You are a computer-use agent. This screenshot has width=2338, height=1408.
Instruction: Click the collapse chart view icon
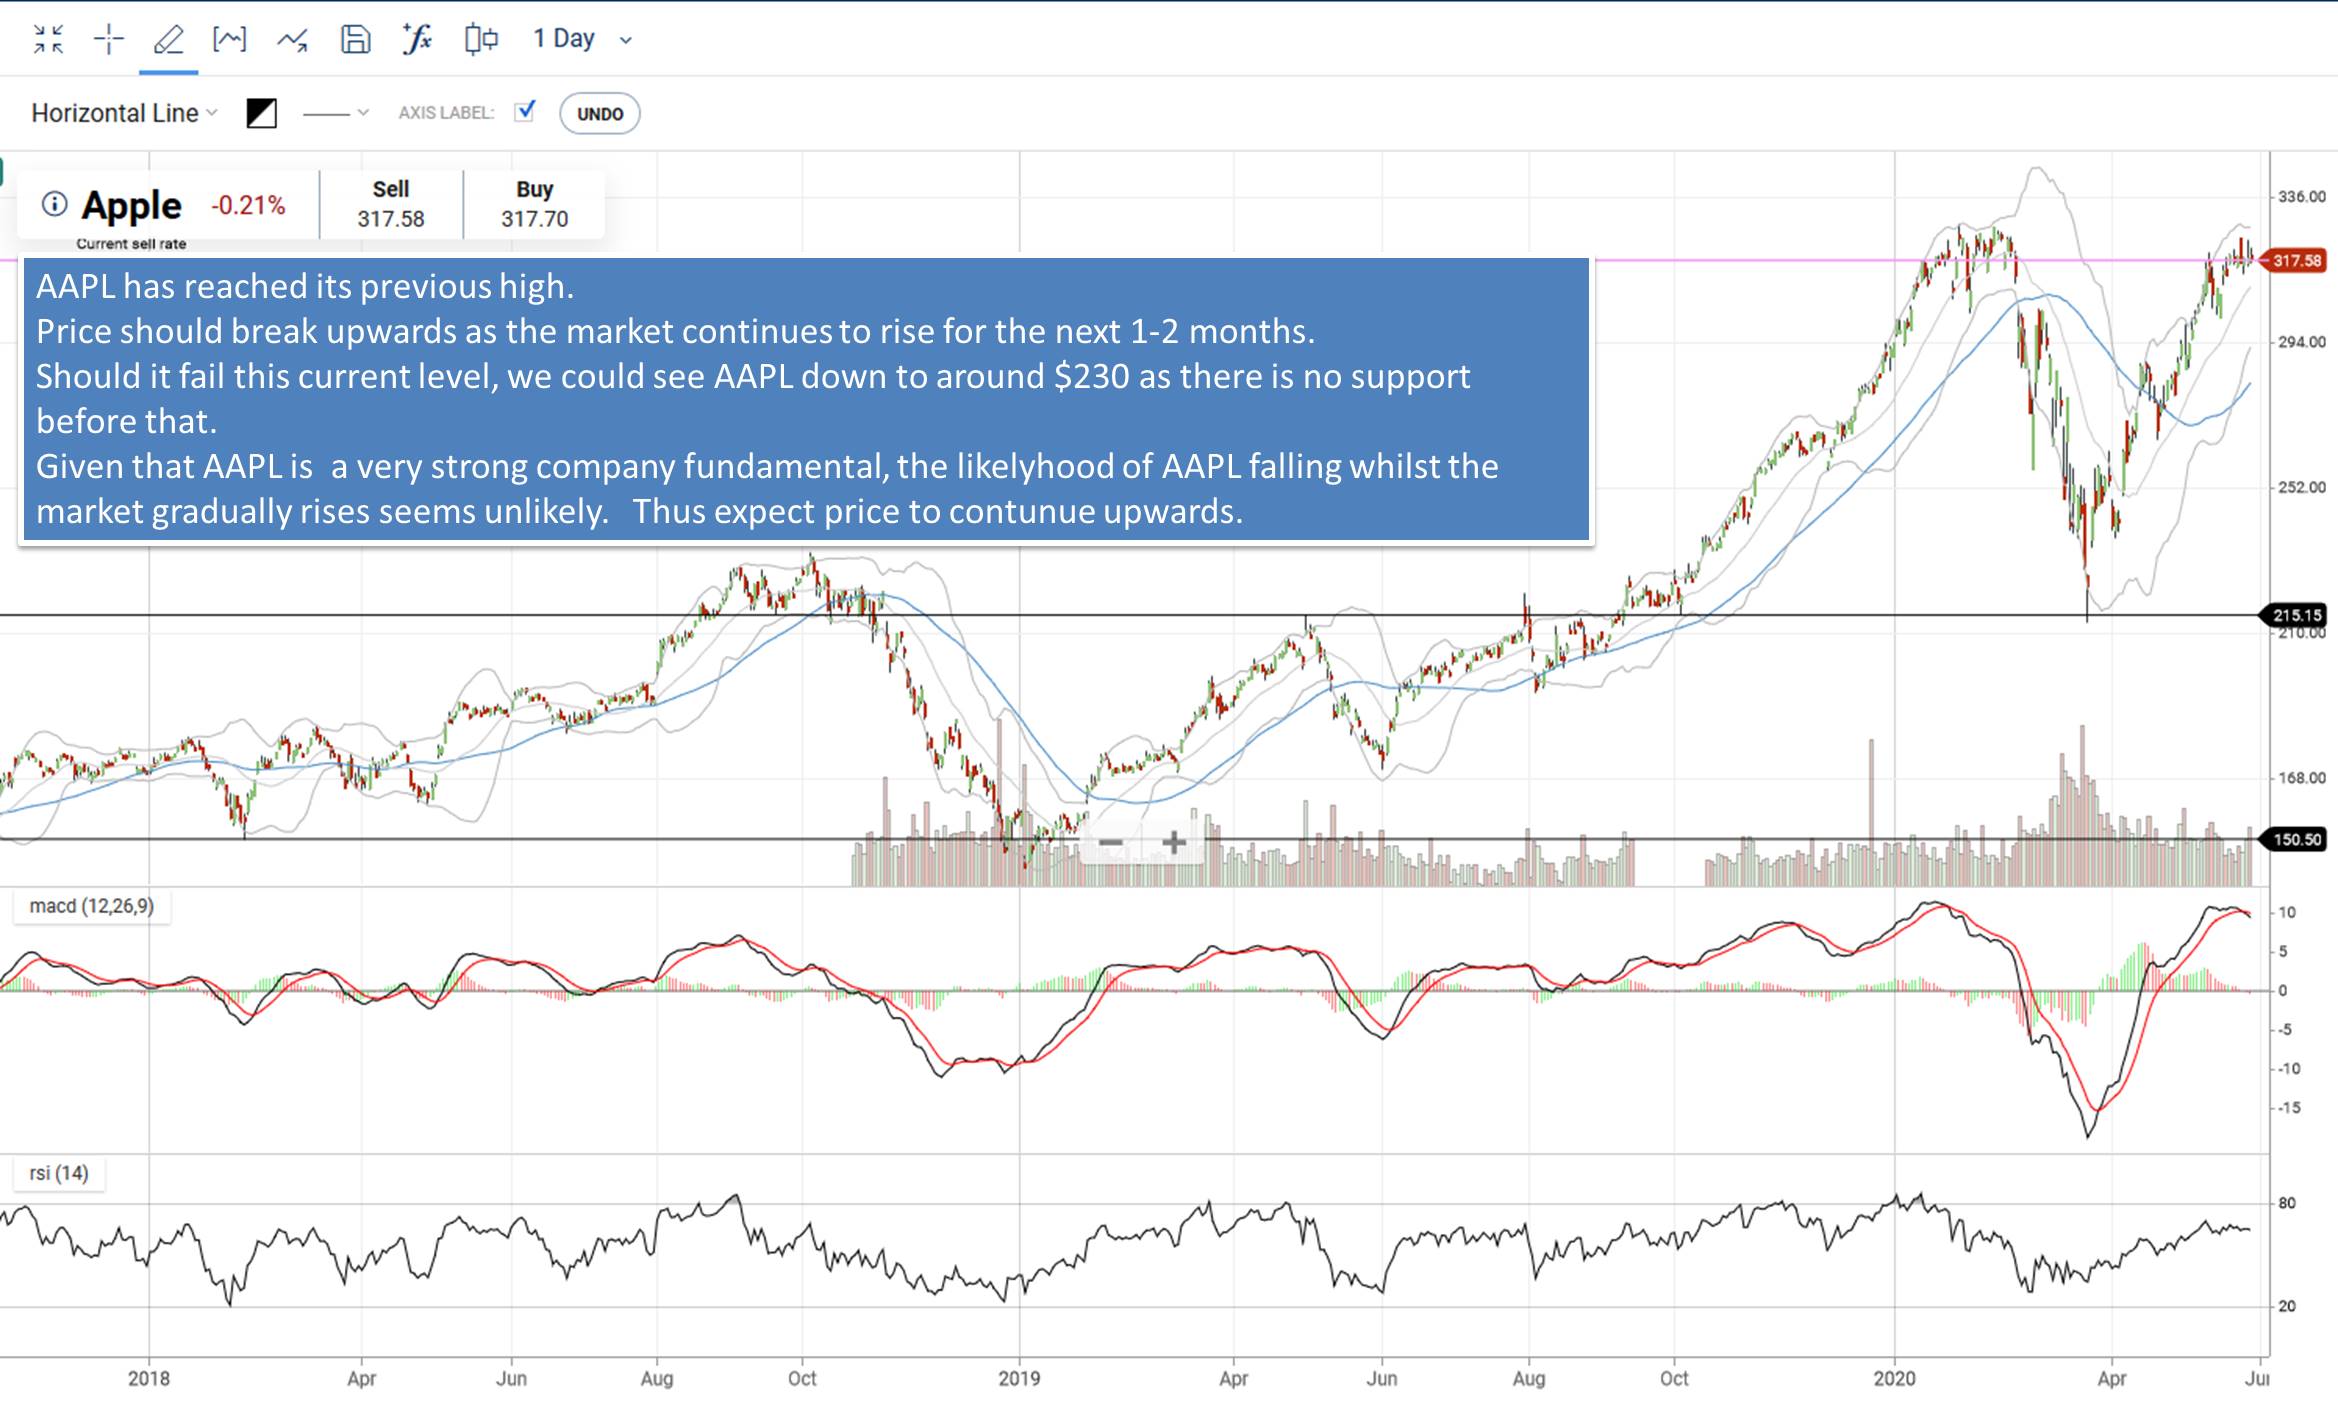click(45, 38)
